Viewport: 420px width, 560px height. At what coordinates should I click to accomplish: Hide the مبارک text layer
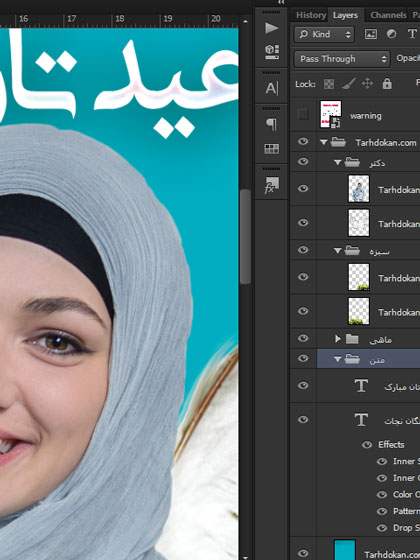point(303,385)
